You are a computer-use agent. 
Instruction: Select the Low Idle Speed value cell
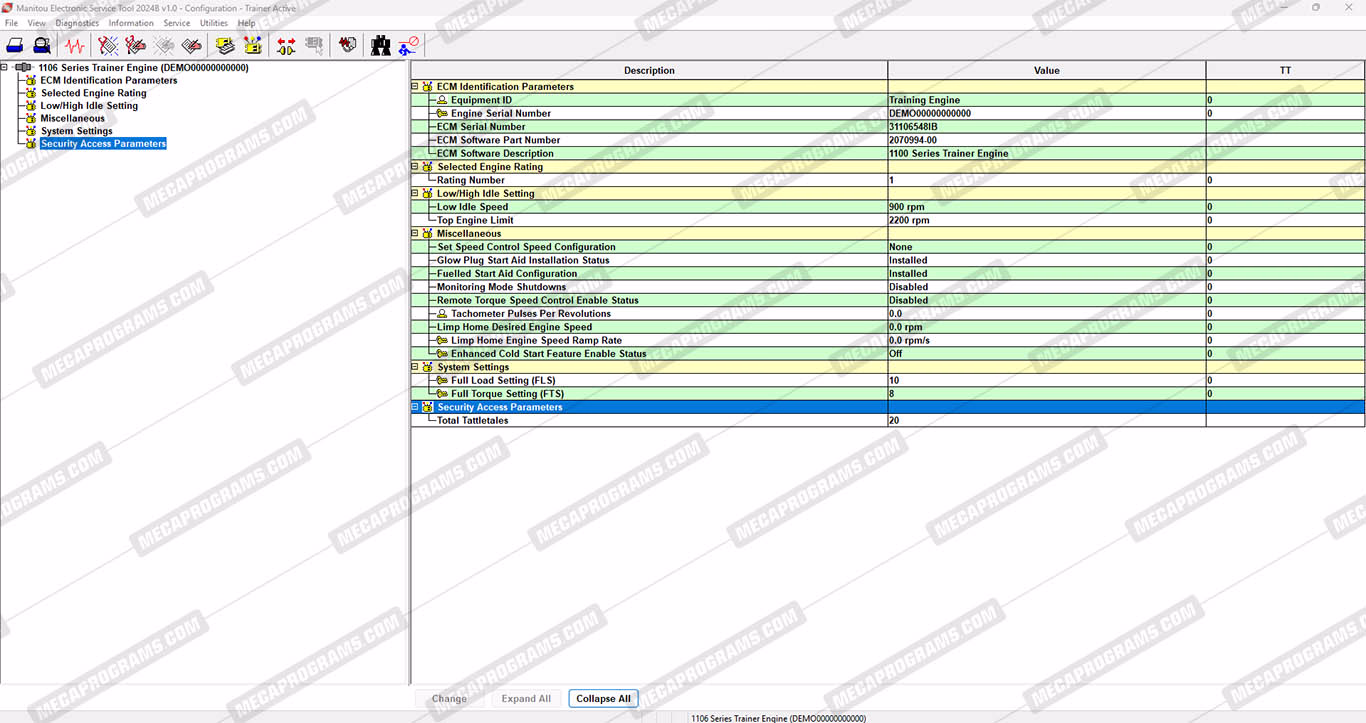pos(1045,207)
